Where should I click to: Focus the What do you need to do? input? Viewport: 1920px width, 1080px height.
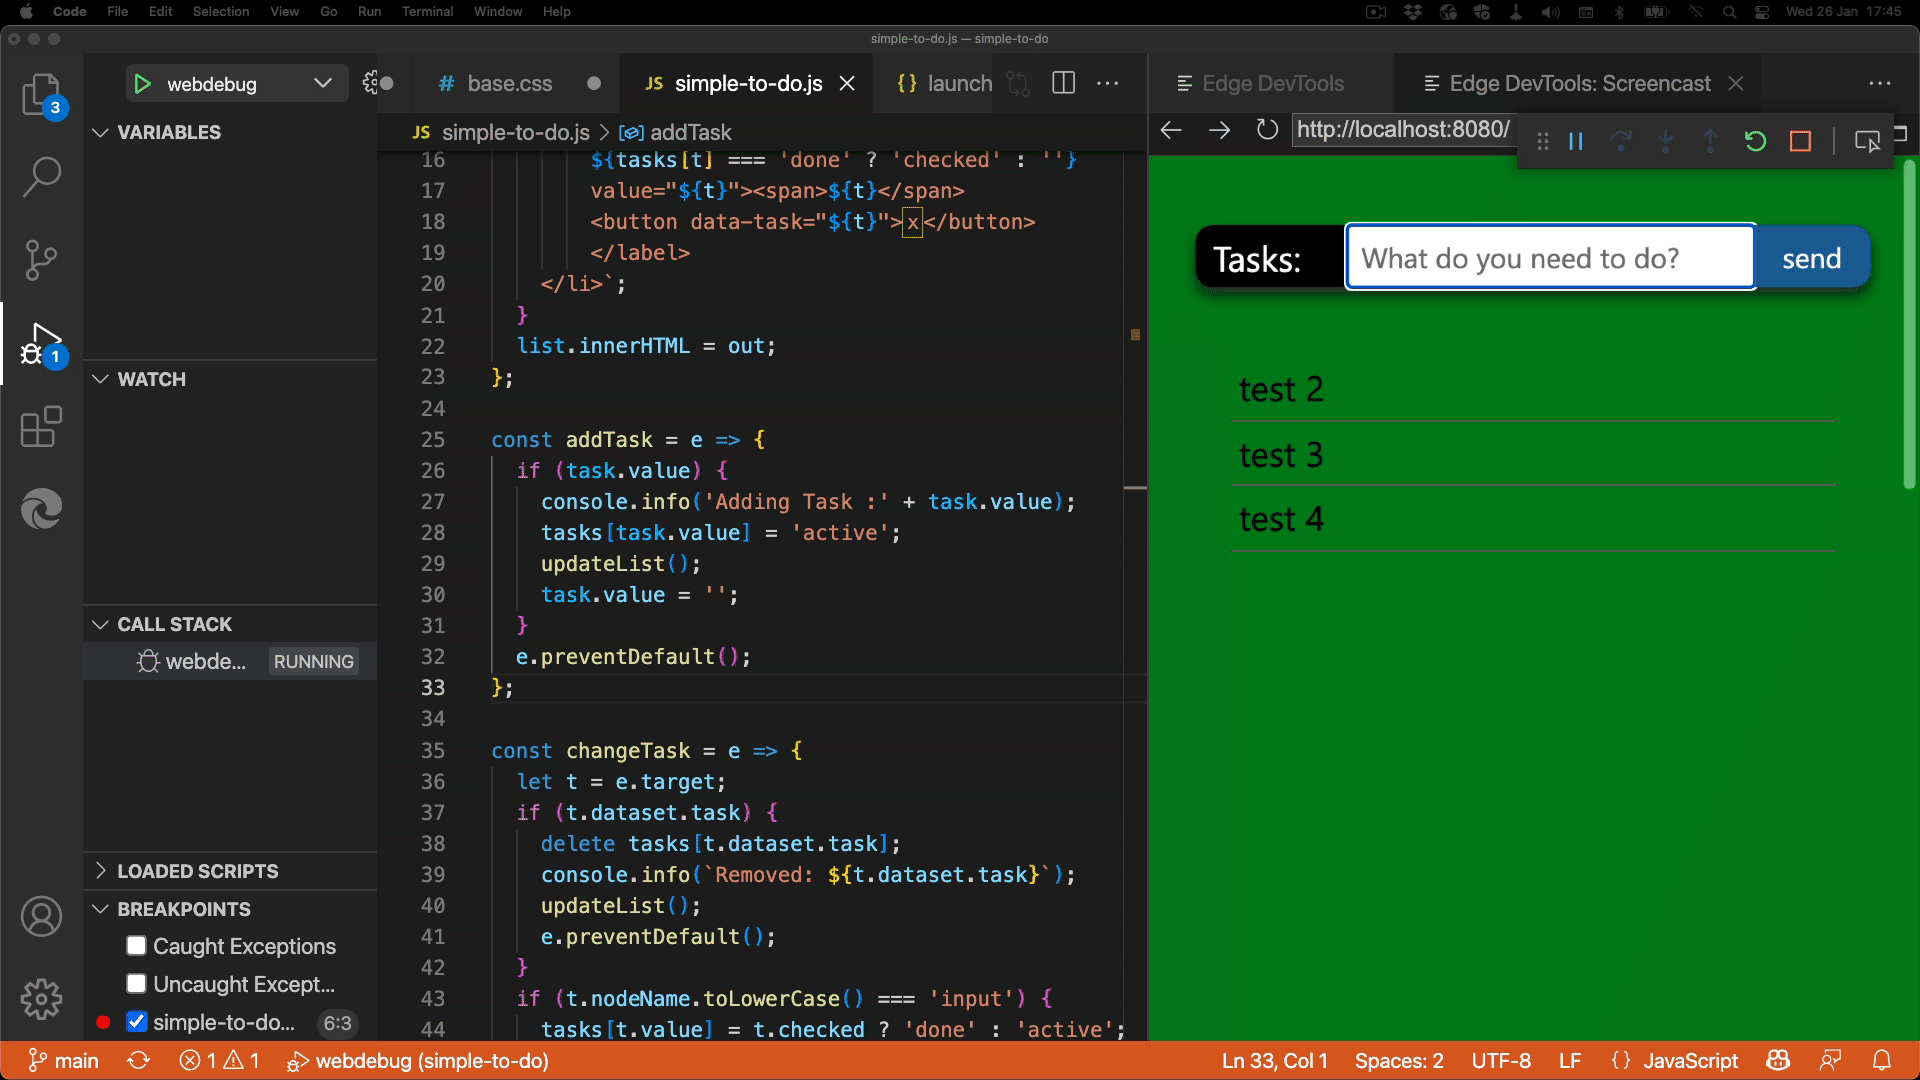[x=1550, y=258]
